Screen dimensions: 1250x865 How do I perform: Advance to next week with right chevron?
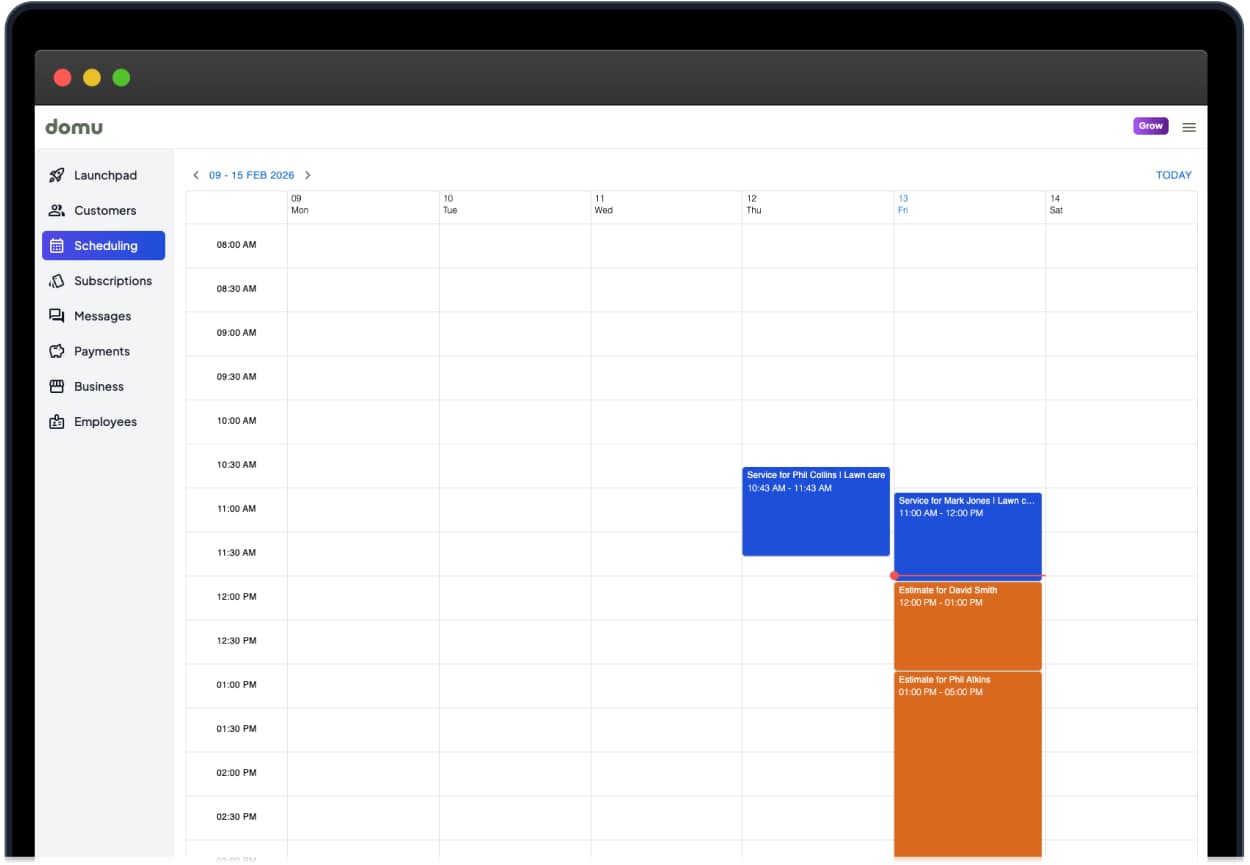click(308, 175)
